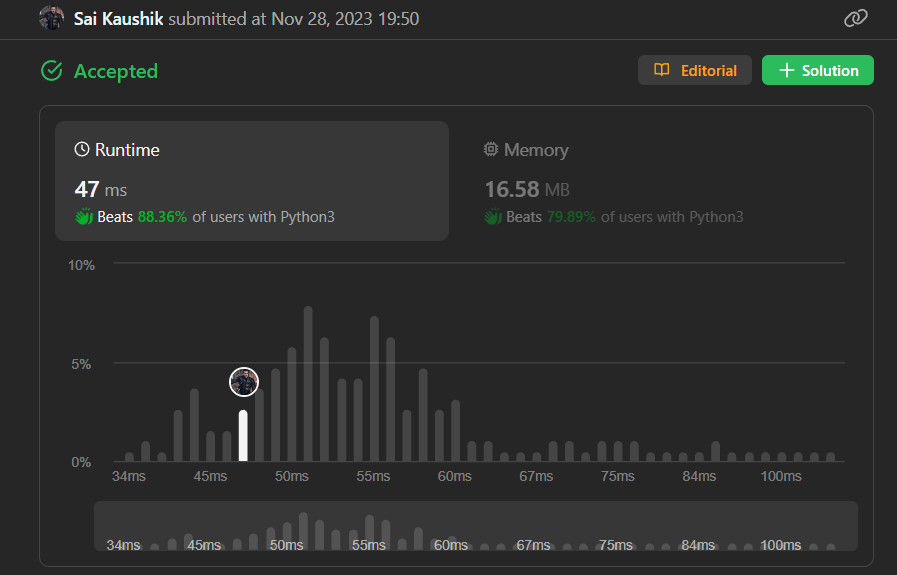Click avatar marker above the highlighted bar
The height and width of the screenshot is (575, 897).
point(244,382)
